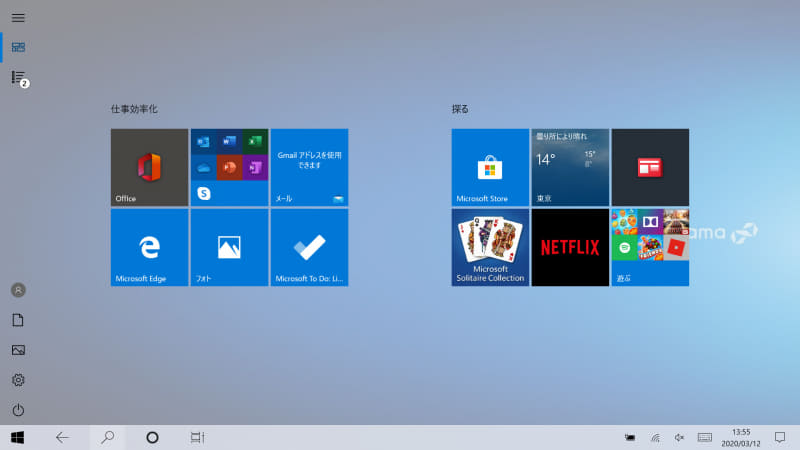Launch OneDrive from the Office apps tile

tap(204, 168)
